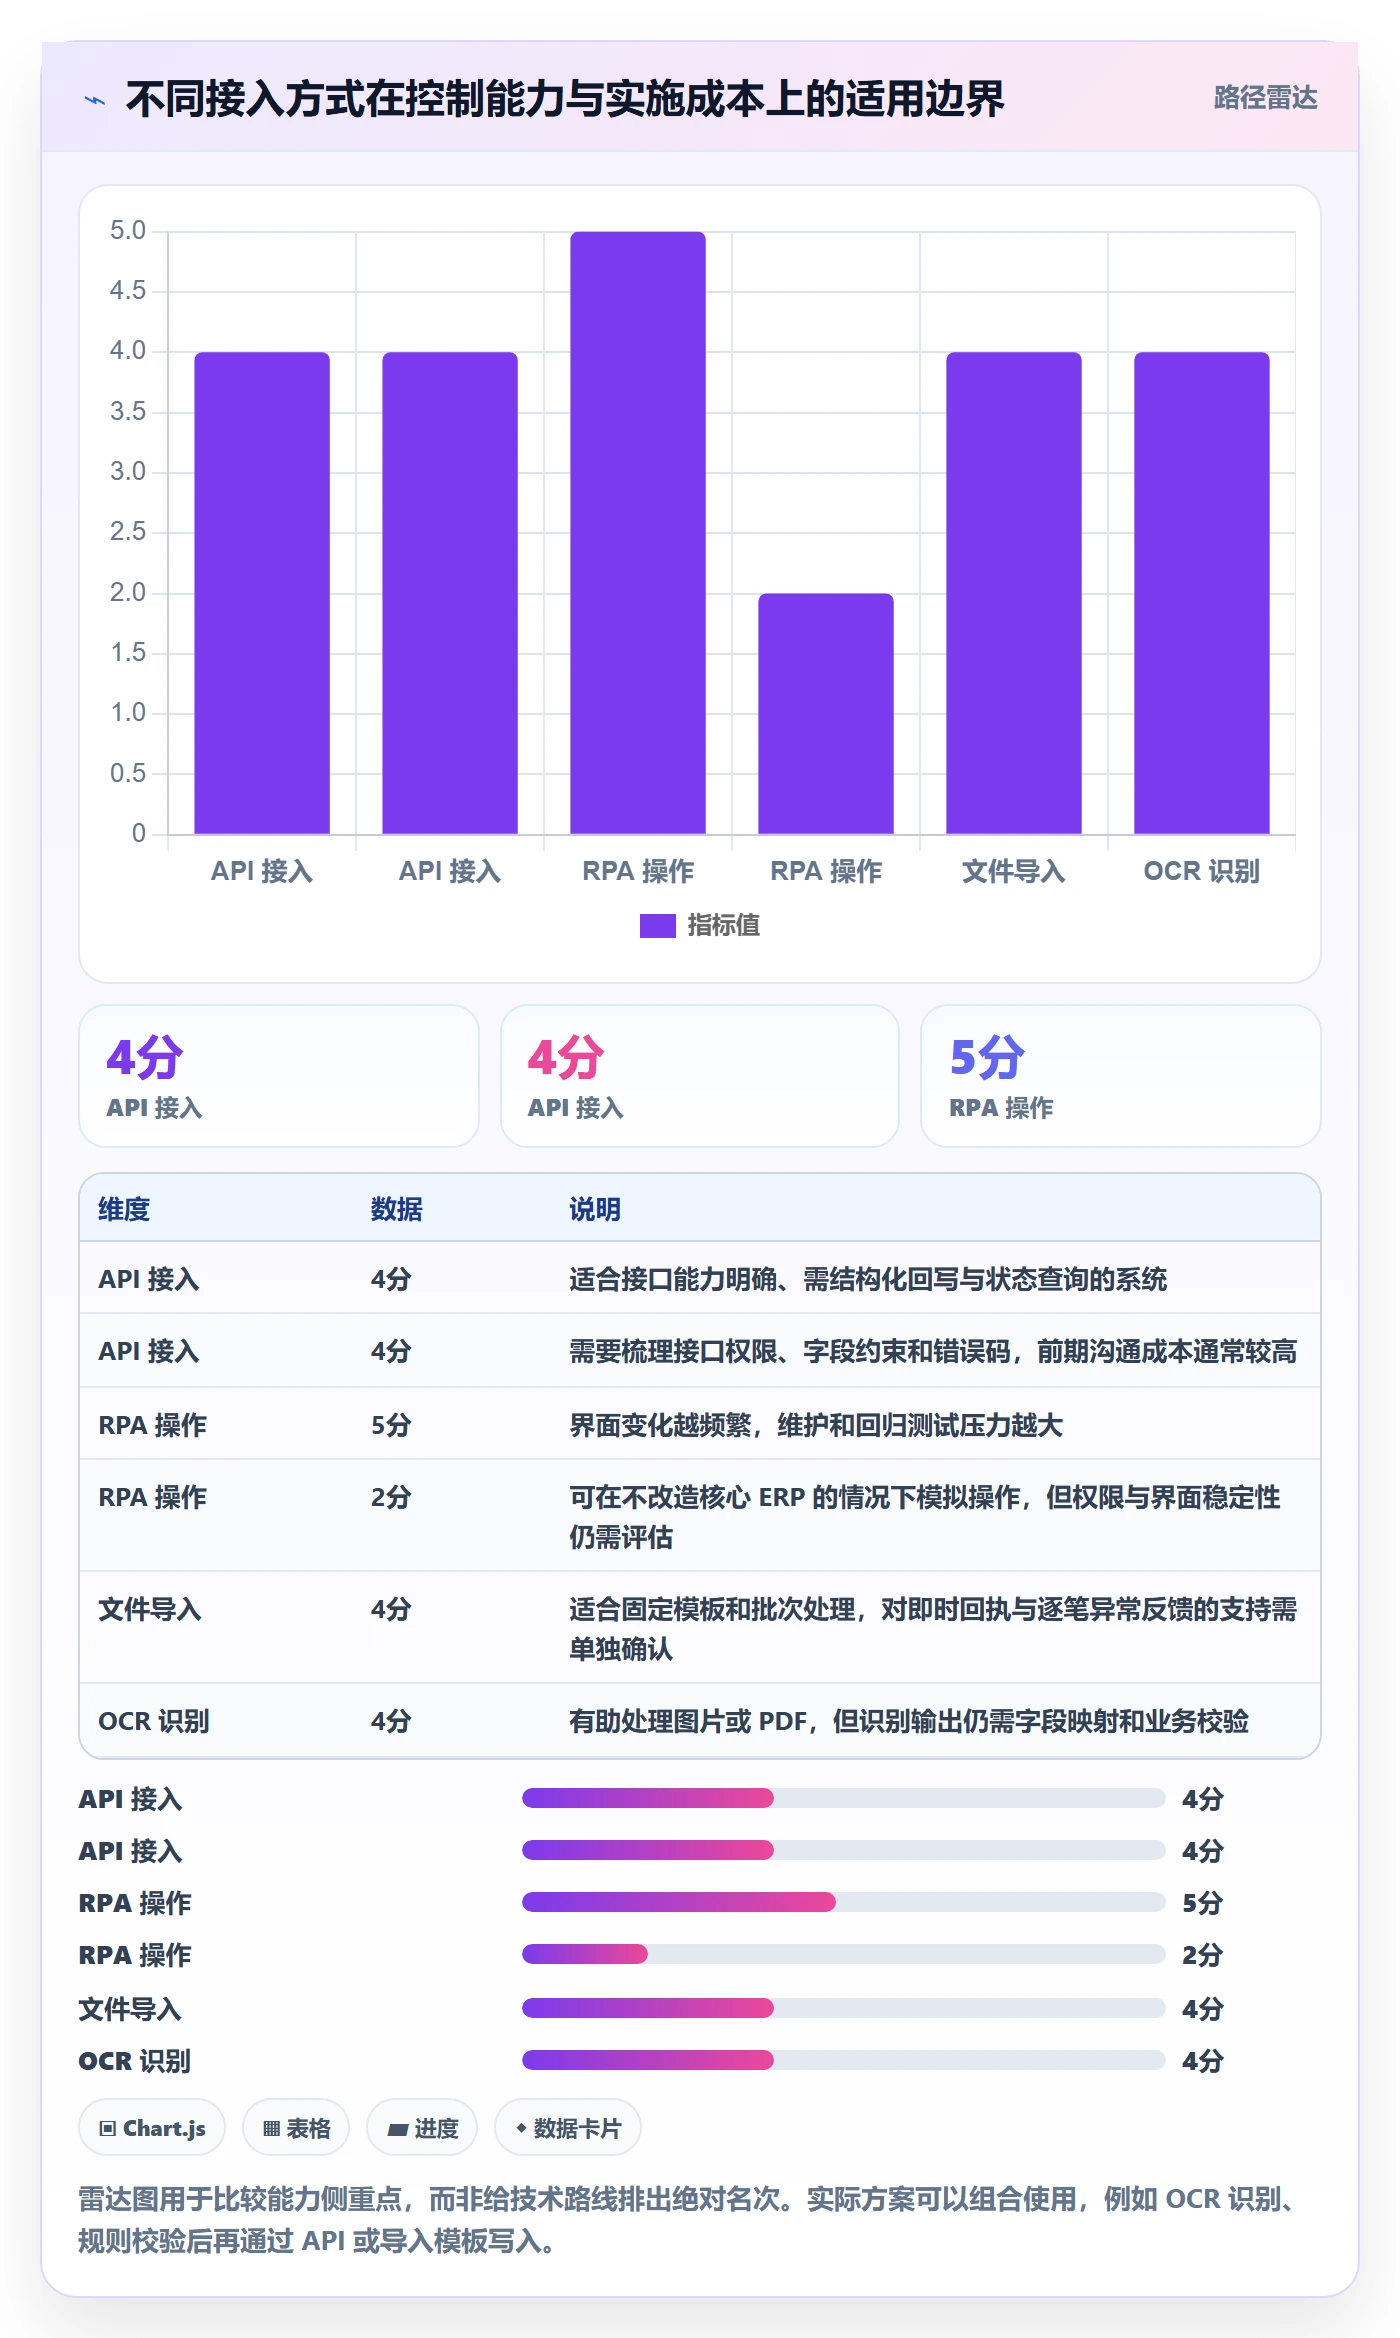Select the row 适合接口能力明确、需结构化回写与状态查询的系统
1400x2338 pixels.
700,1279
